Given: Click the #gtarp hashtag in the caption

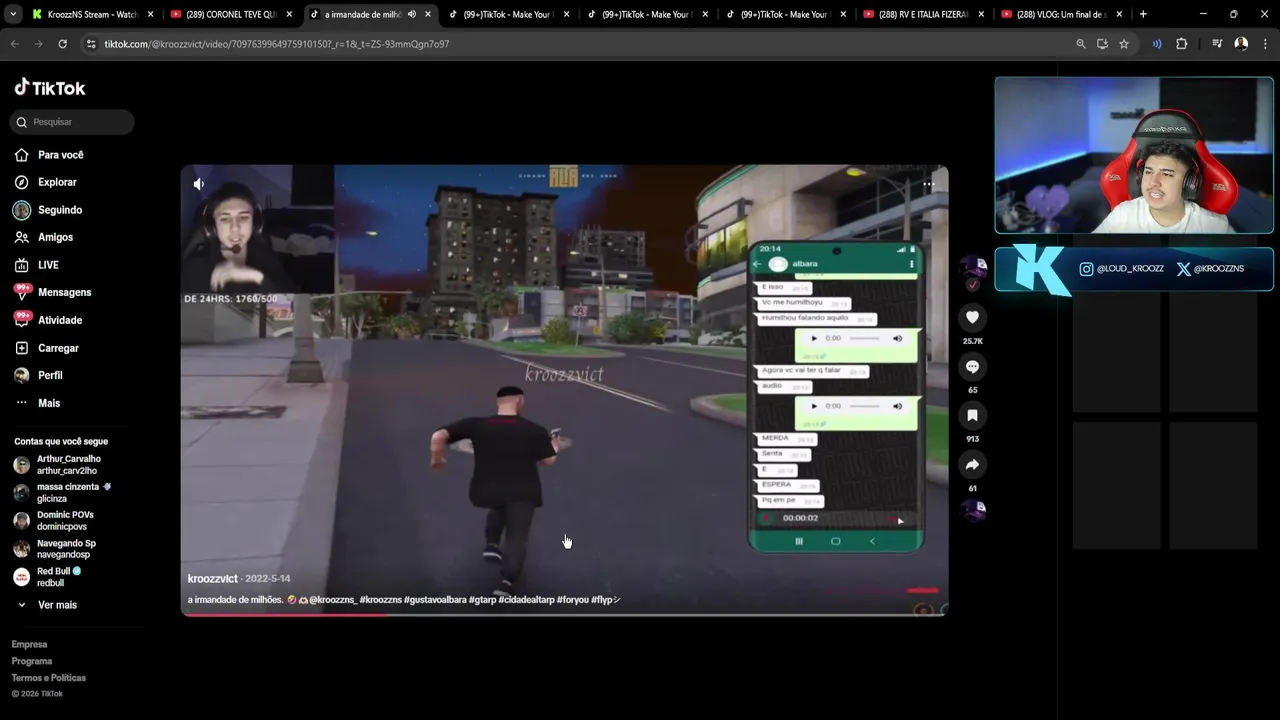Looking at the screenshot, I should coord(483,600).
